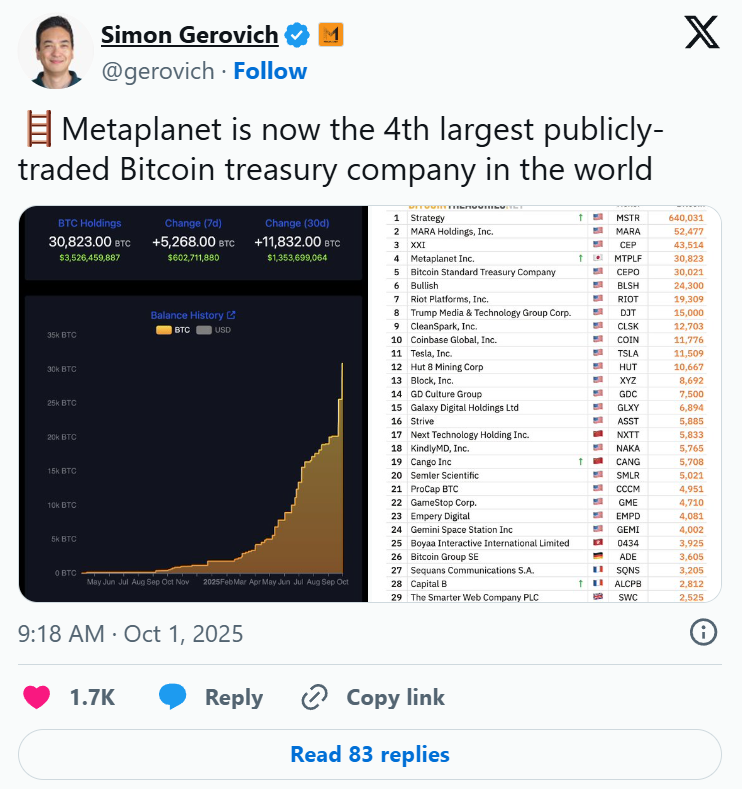Click the @gerovich handle

160,71
